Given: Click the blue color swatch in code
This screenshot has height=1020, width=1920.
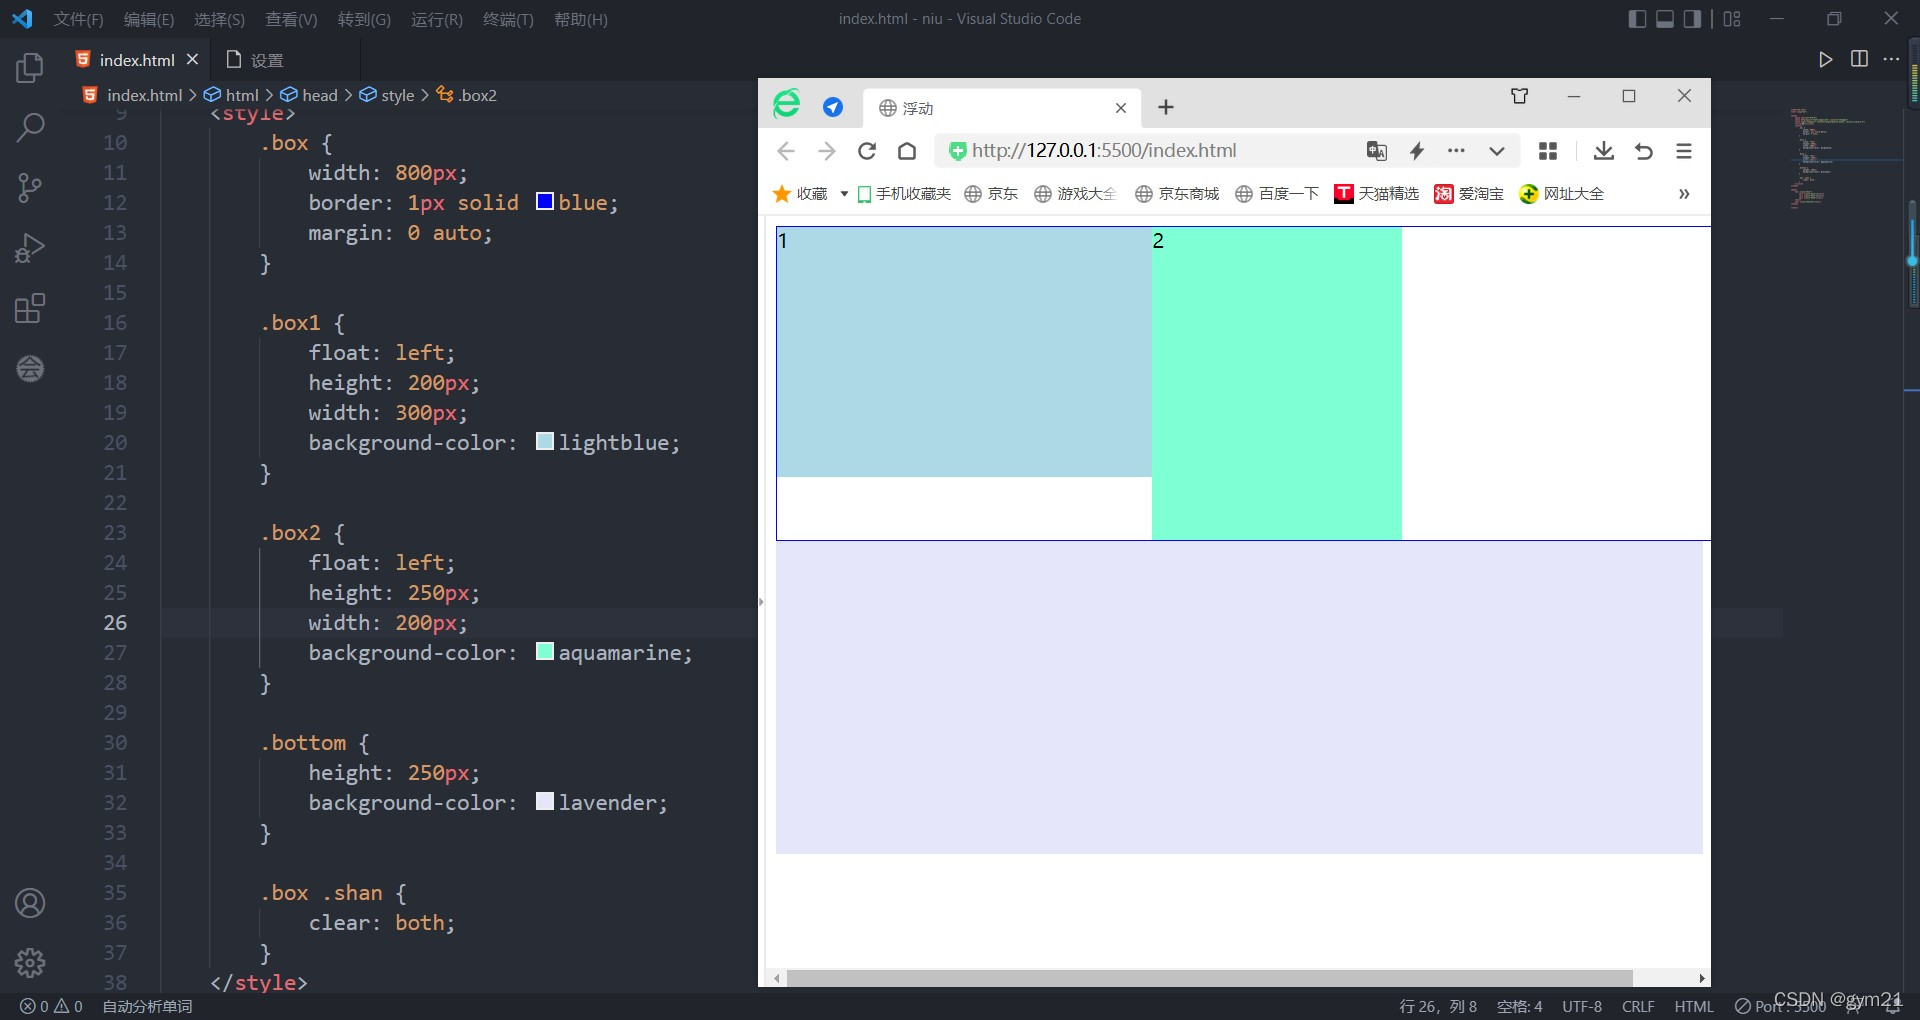Looking at the screenshot, I should [545, 201].
